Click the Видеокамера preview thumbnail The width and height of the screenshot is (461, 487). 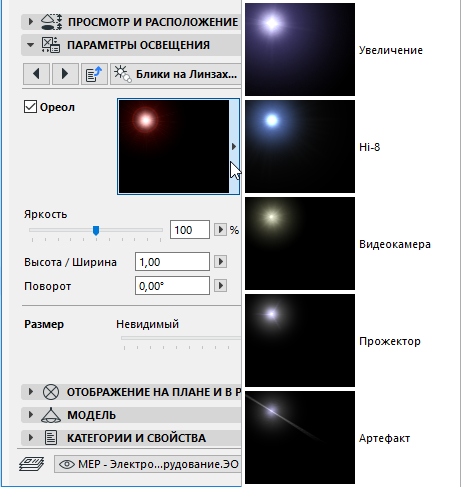(x=300, y=243)
